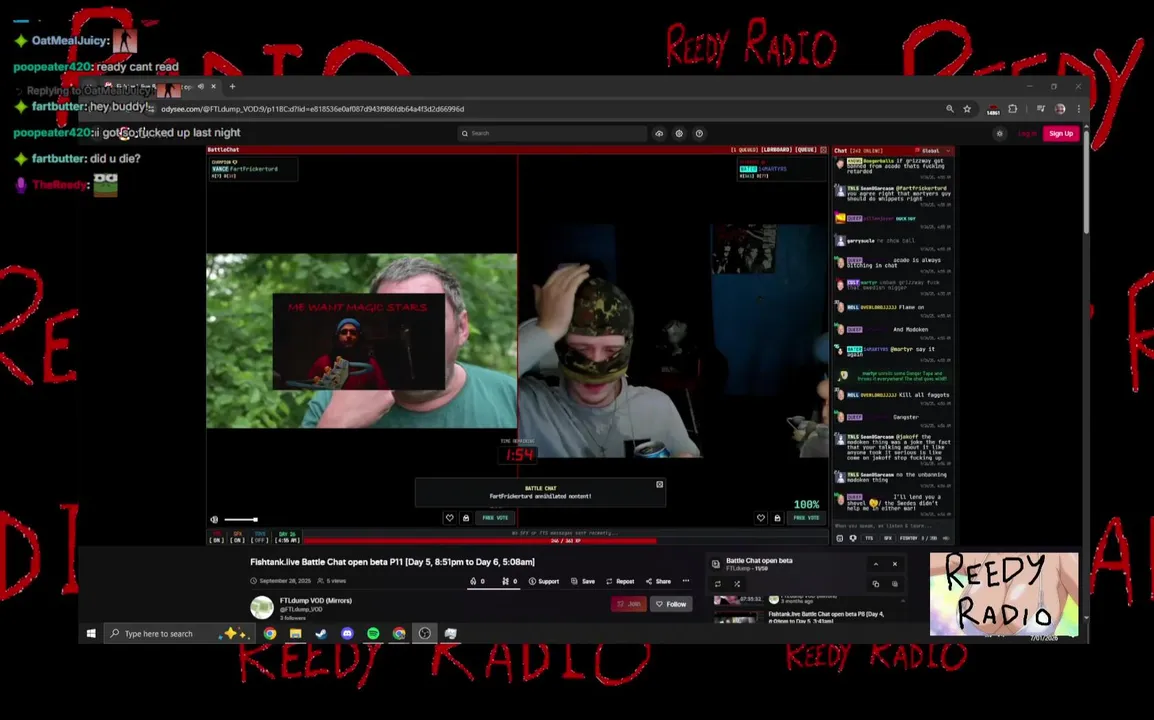1154x720 pixels.
Task: Click the slime dislike icon with 0
Action: [509, 581]
